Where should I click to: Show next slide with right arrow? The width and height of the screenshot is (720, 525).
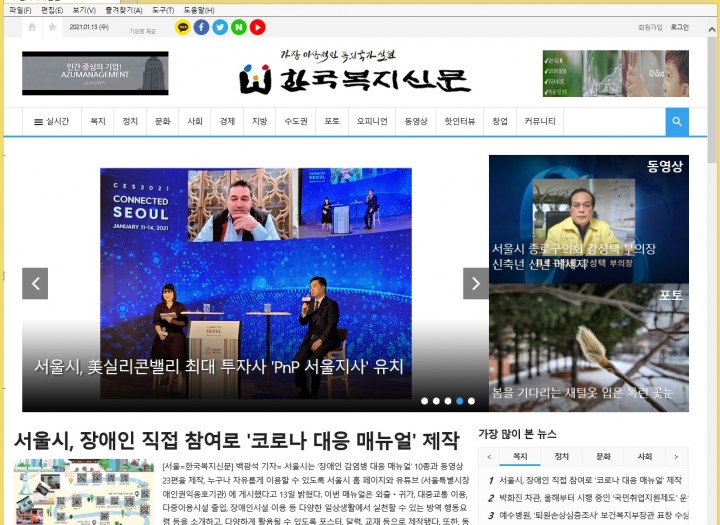coord(476,283)
